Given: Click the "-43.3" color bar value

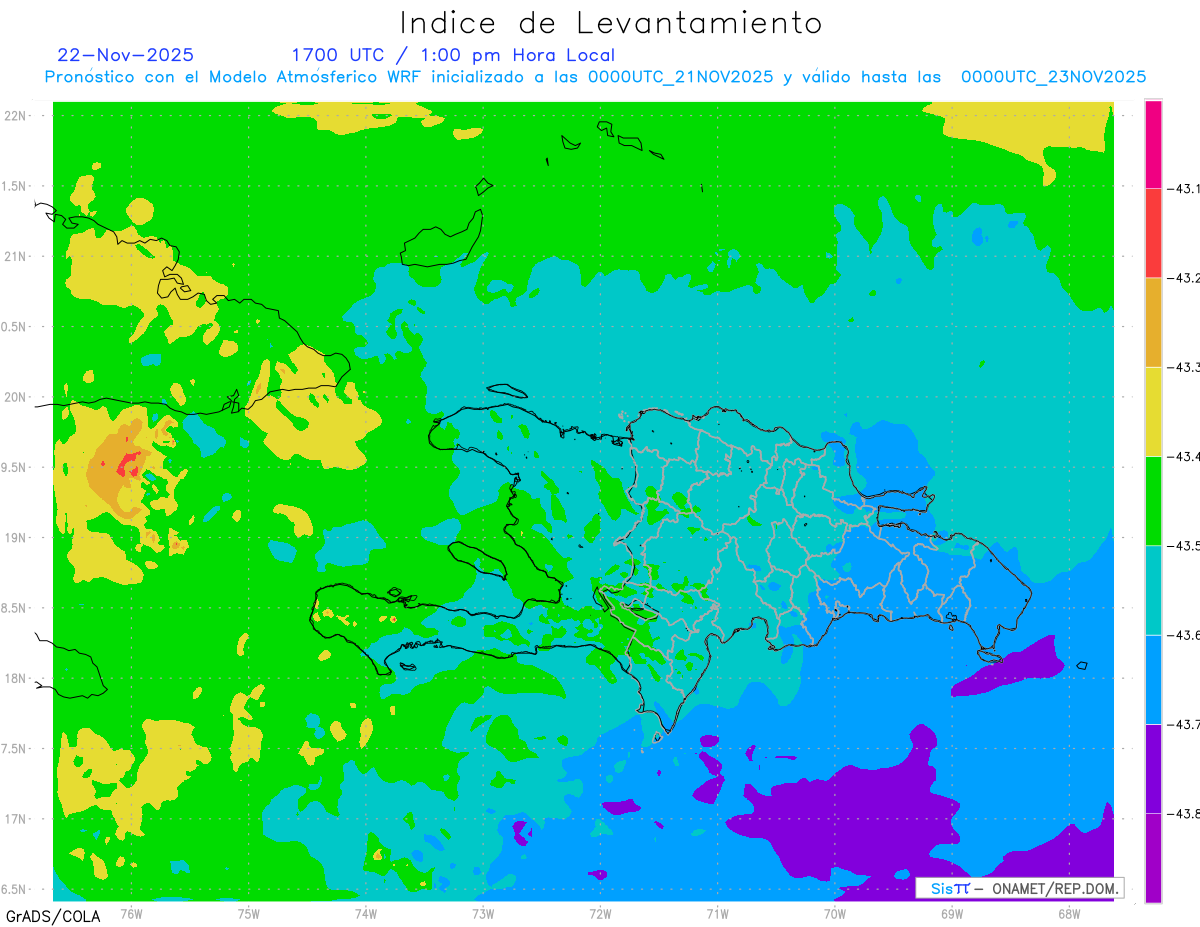Looking at the screenshot, I should [x=1185, y=367].
